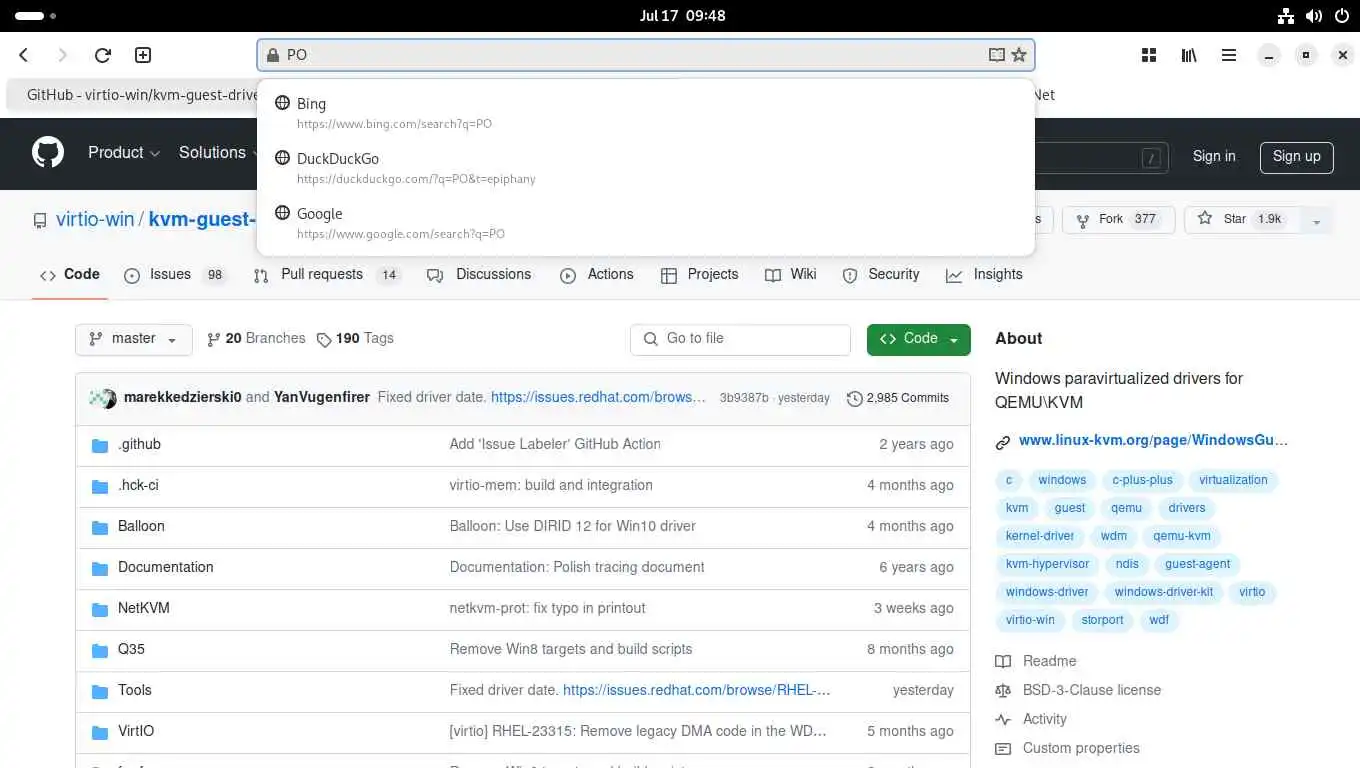The image size is (1360, 768).
Task: Click the license scales icon
Action: pos(1003,690)
